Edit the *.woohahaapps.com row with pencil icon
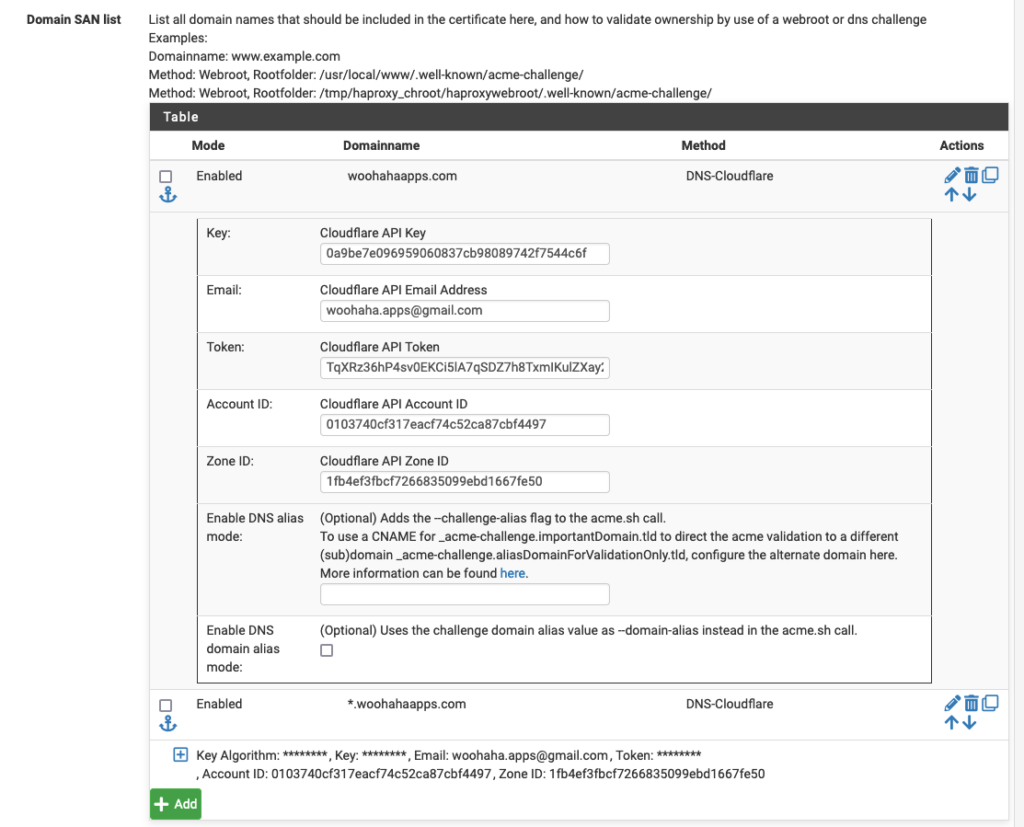The image size is (1024, 827). pos(952,703)
